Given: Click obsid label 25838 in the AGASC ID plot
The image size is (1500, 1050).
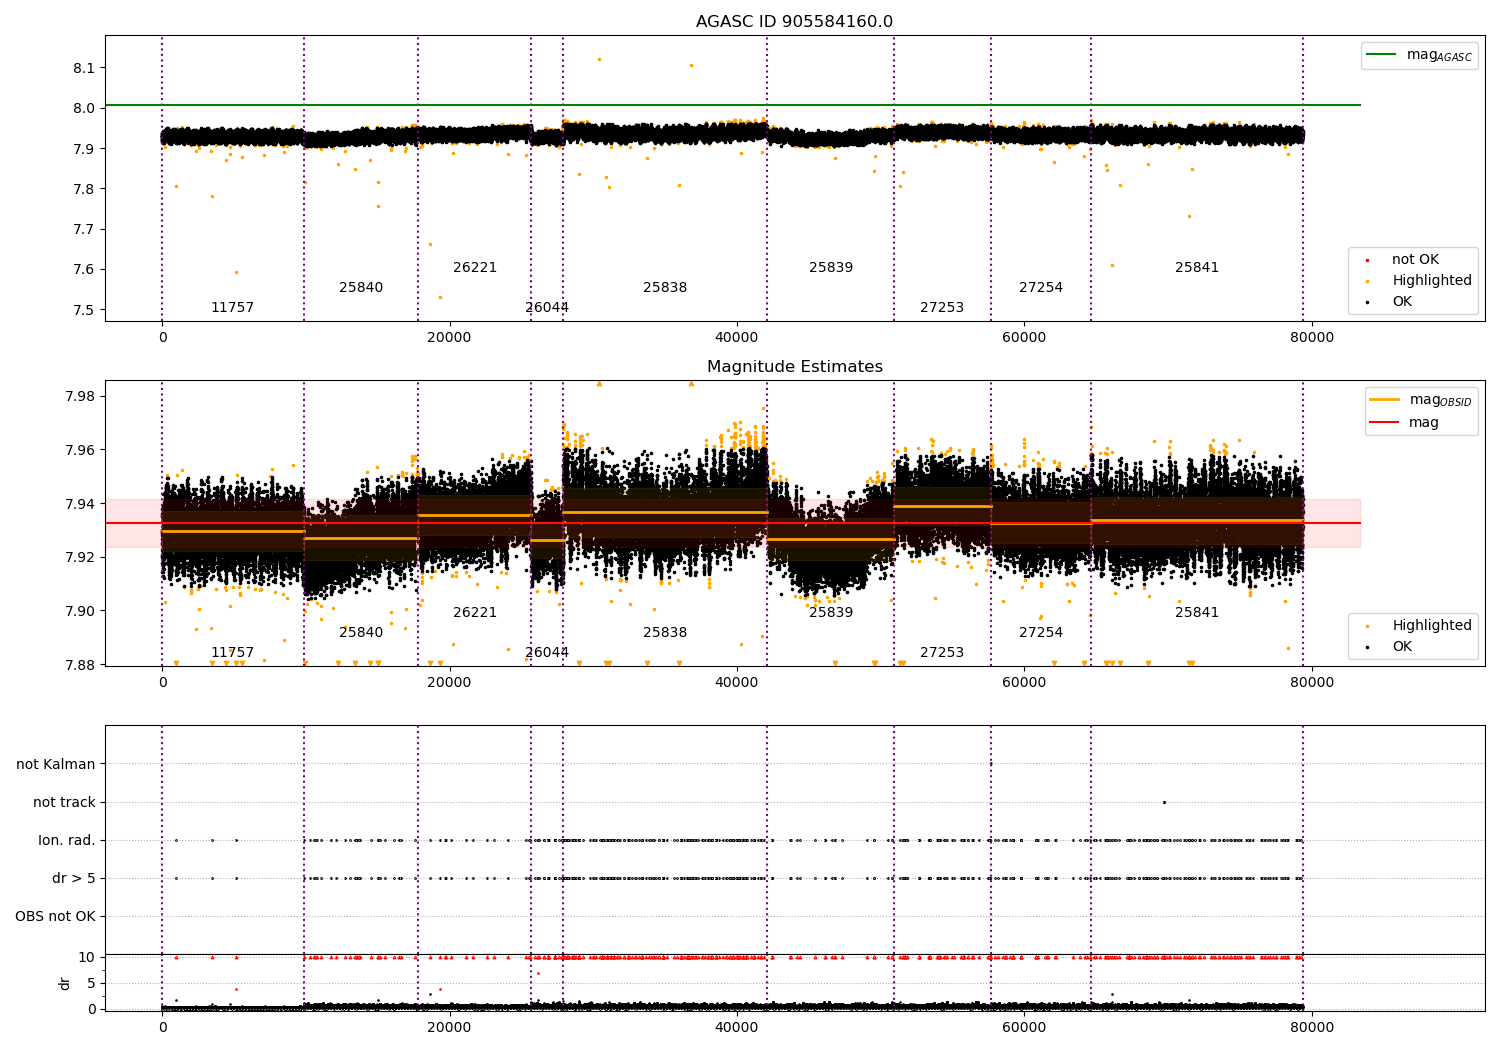Looking at the screenshot, I should coord(665,287).
